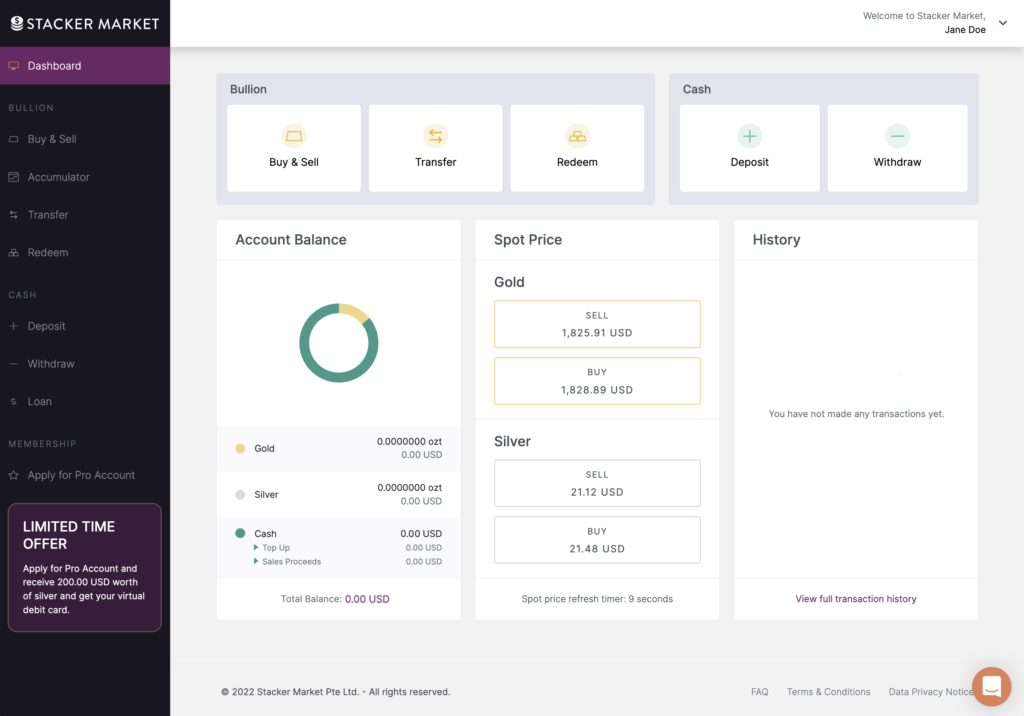Go to Accumulator in the sidebar
Viewport: 1024px width, 716px height.
[85, 177]
